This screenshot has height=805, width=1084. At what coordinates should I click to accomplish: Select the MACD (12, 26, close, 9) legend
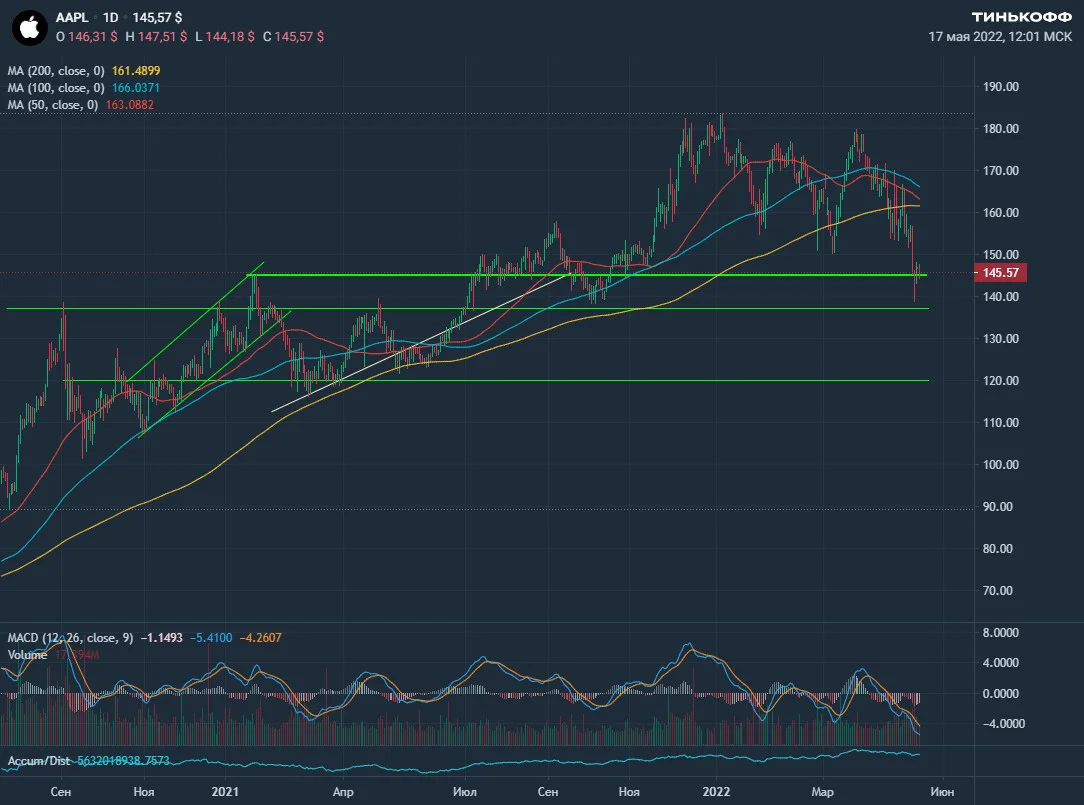(x=71, y=638)
